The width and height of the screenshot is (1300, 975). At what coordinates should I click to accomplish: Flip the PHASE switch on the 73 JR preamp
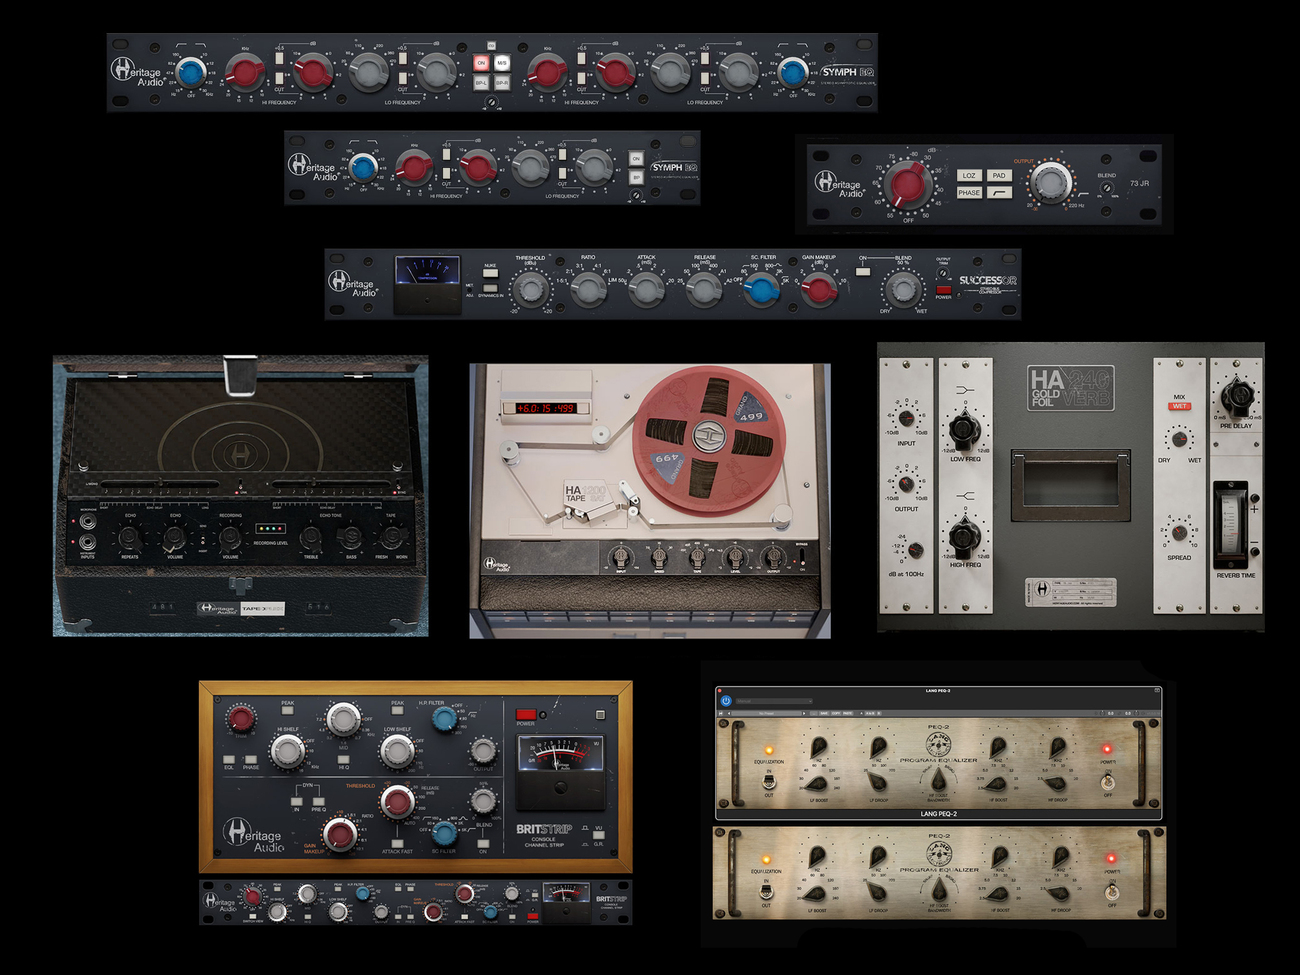click(969, 193)
